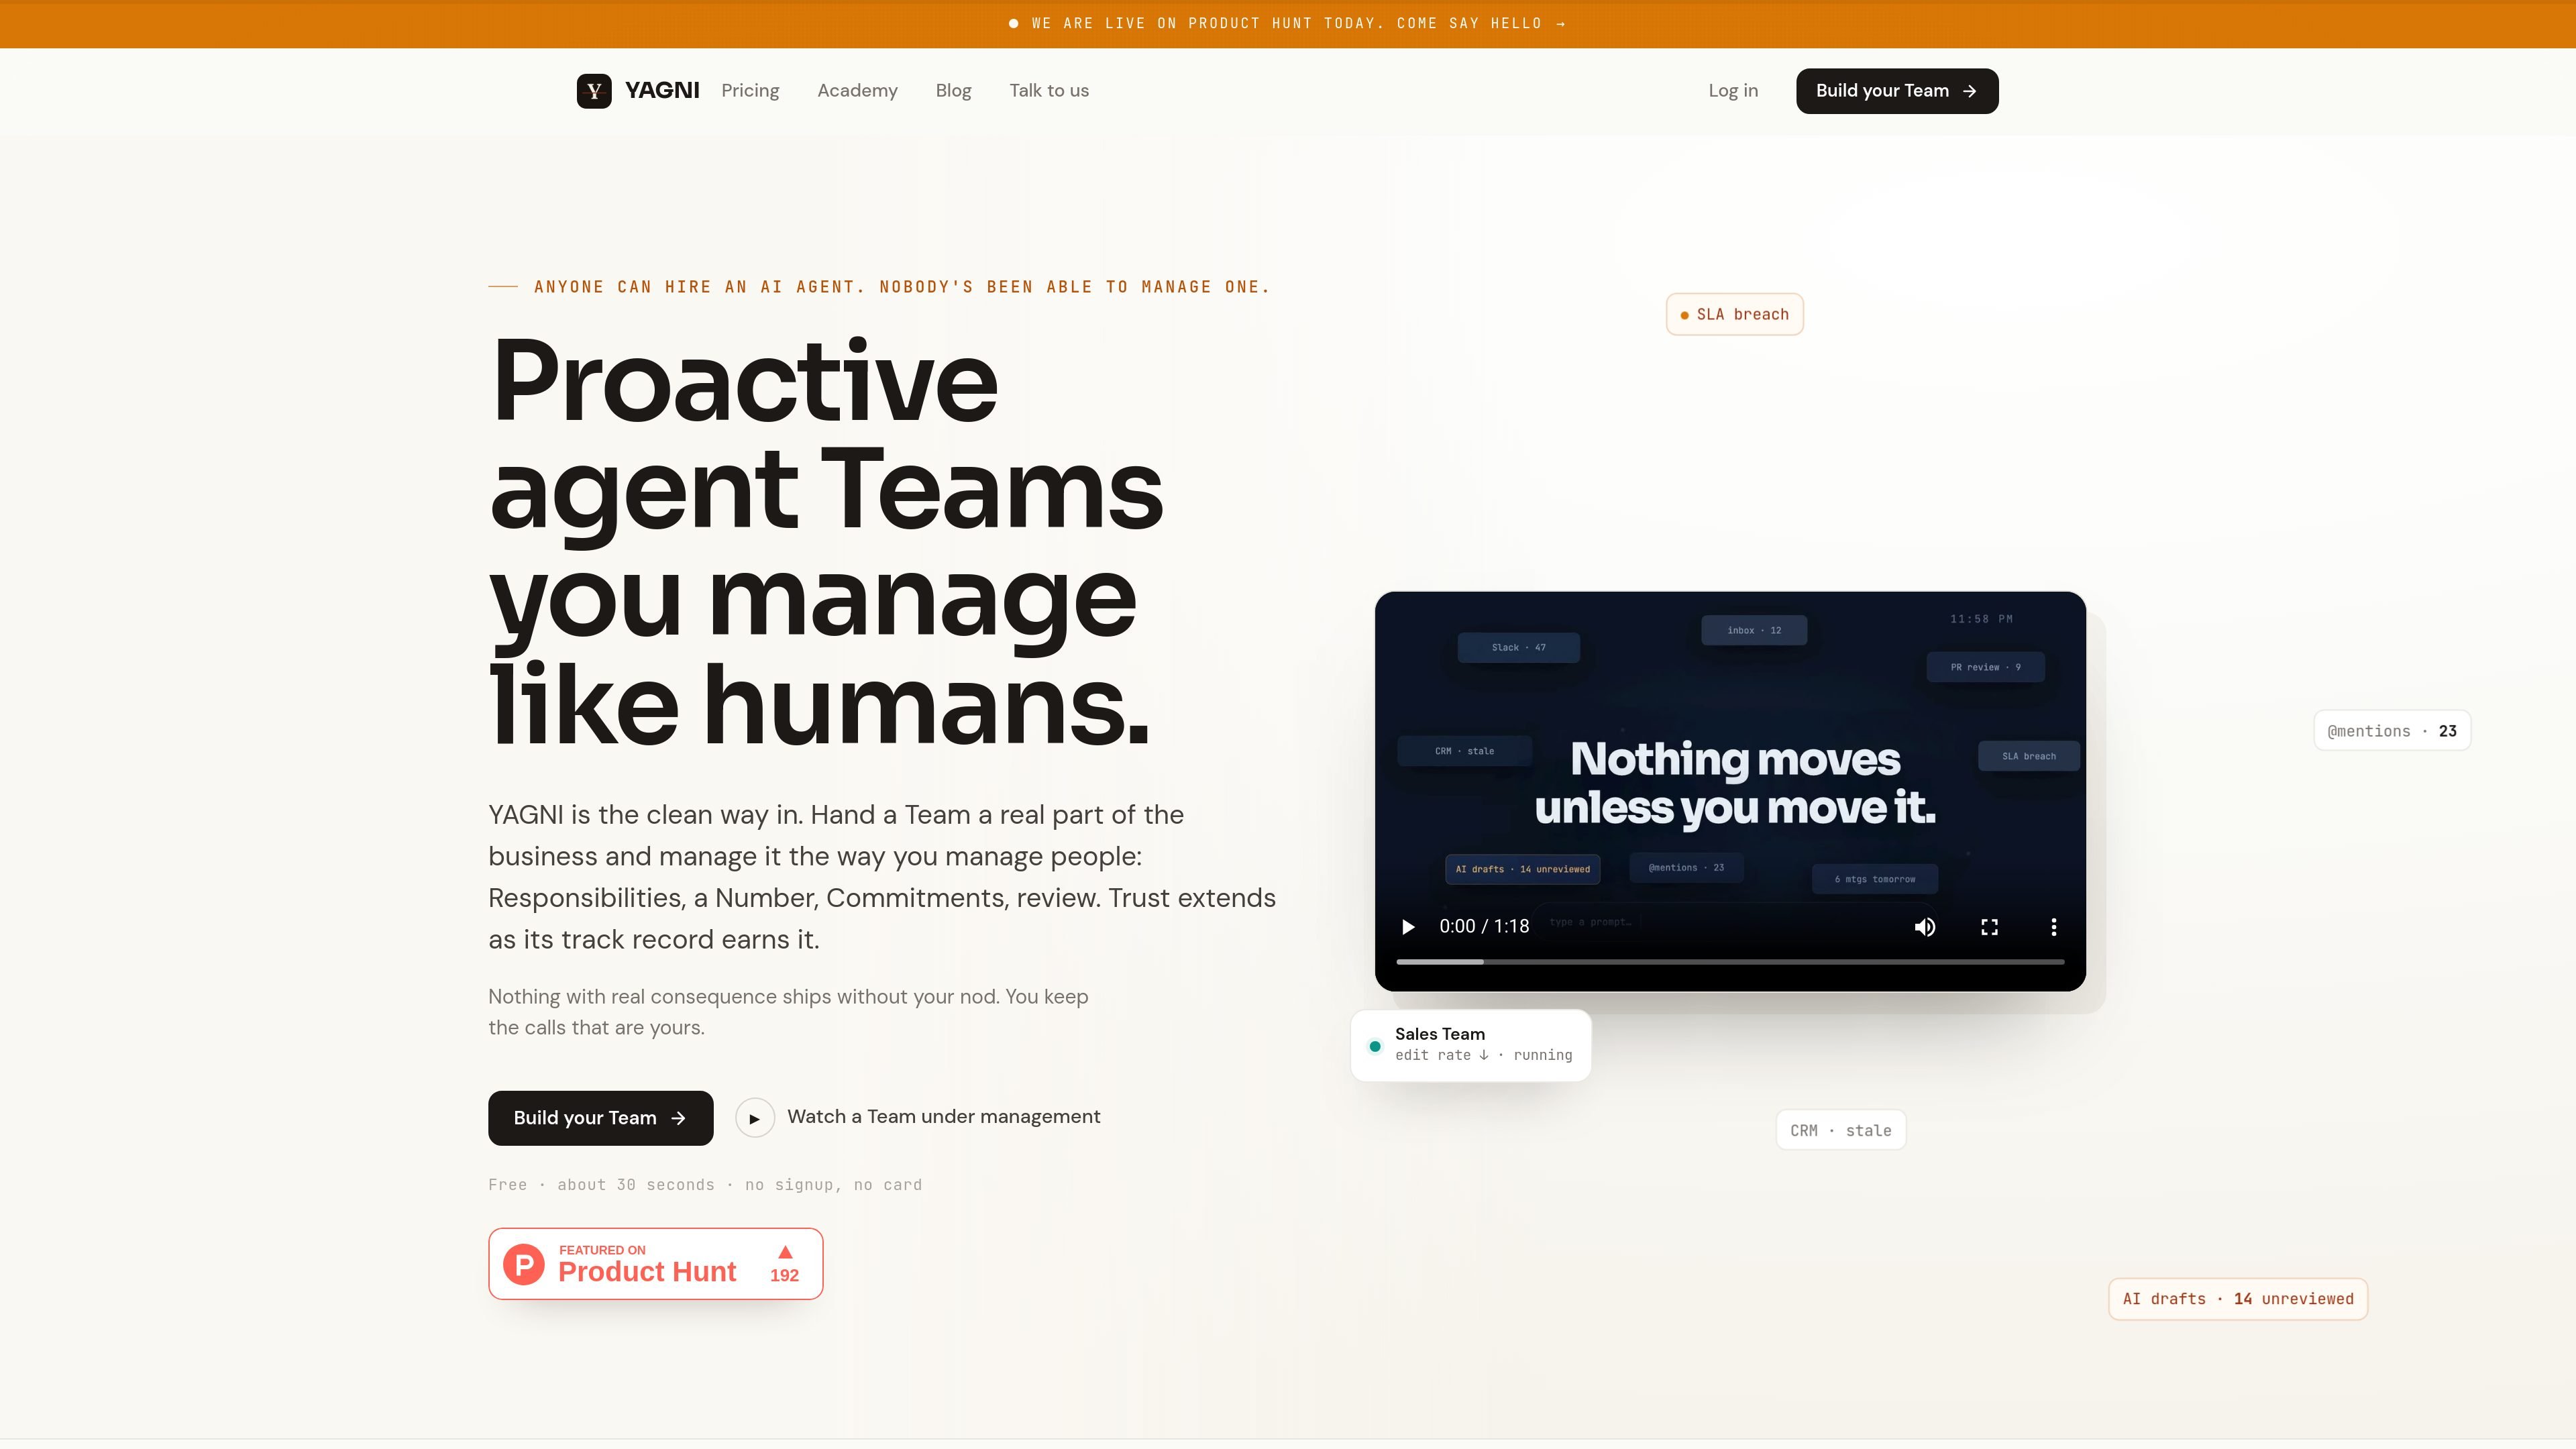
Task: Click the Product Hunt P logo
Action: tap(524, 1264)
